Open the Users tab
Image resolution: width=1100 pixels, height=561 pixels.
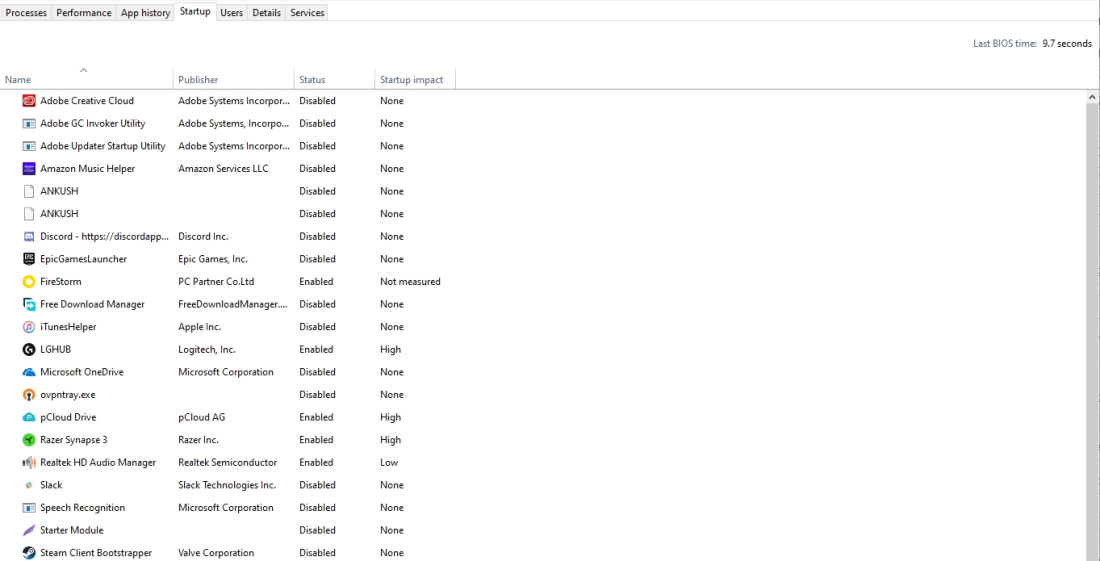(232, 13)
